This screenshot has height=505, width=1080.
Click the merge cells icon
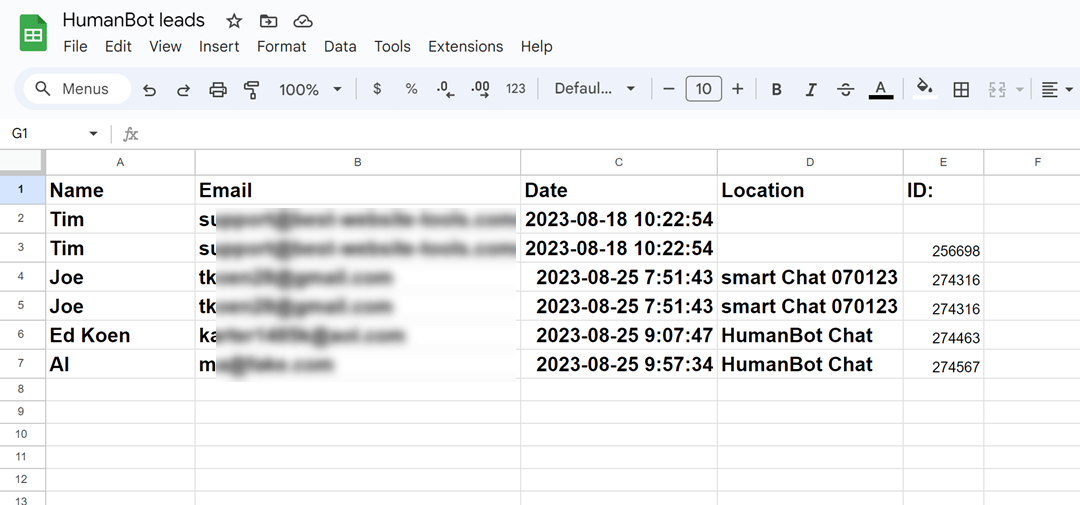click(x=997, y=90)
